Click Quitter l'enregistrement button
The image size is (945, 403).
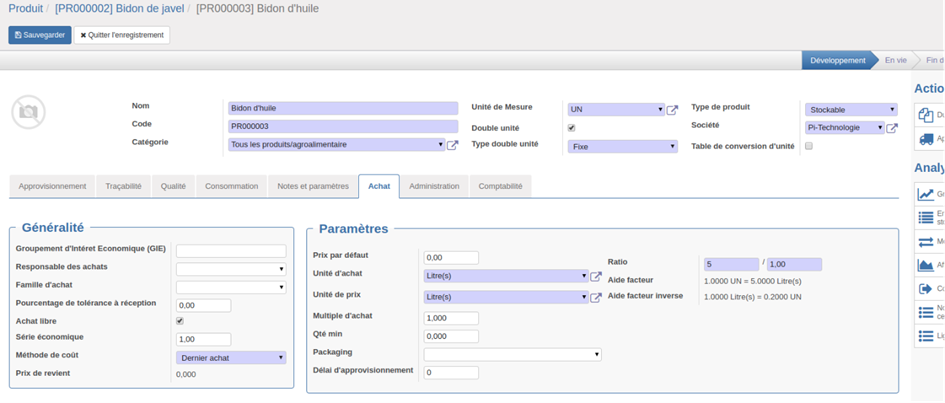pyautogui.click(x=121, y=35)
